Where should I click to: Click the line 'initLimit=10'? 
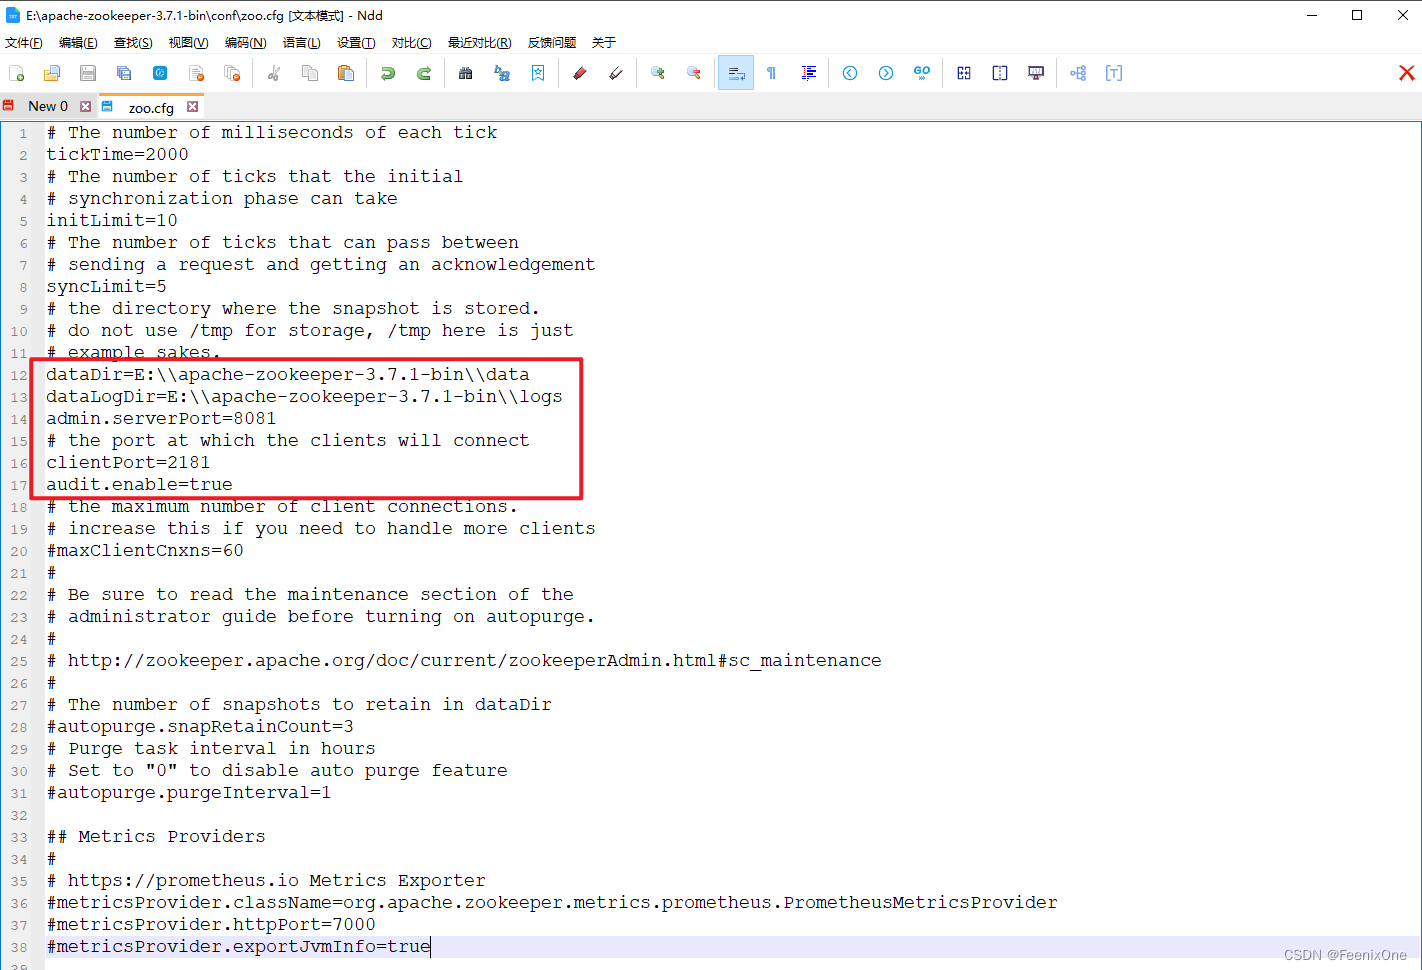(x=112, y=220)
